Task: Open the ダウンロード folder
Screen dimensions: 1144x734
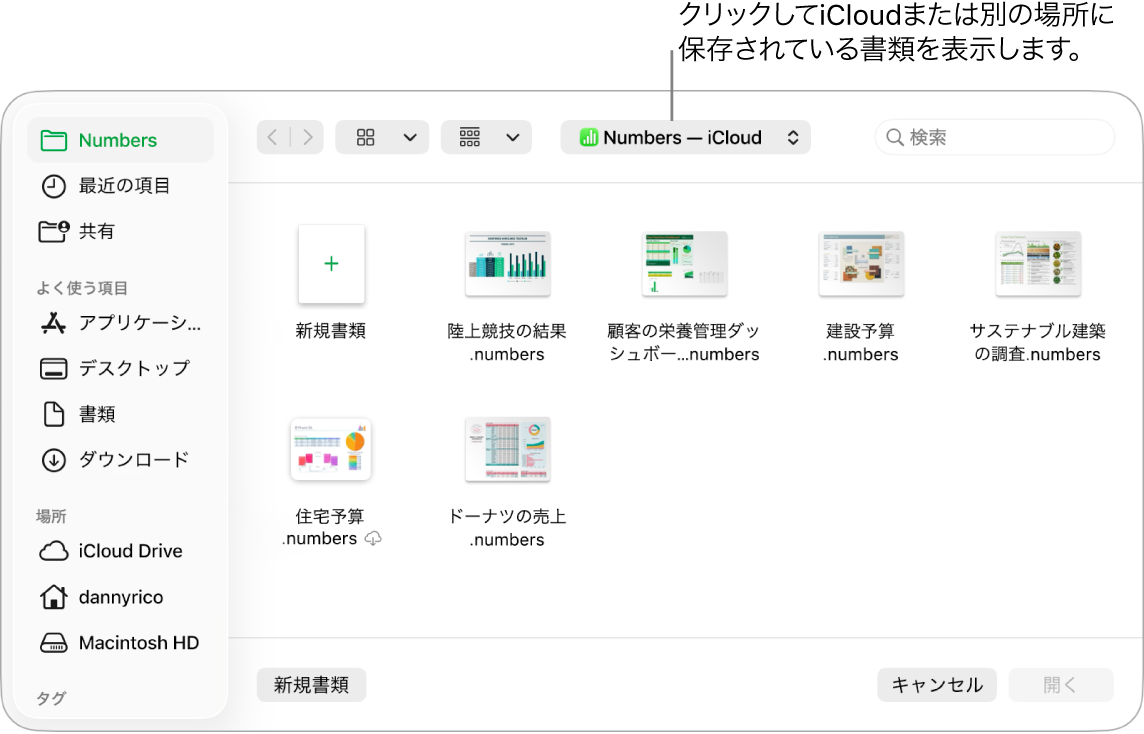Action: click(x=128, y=460)
